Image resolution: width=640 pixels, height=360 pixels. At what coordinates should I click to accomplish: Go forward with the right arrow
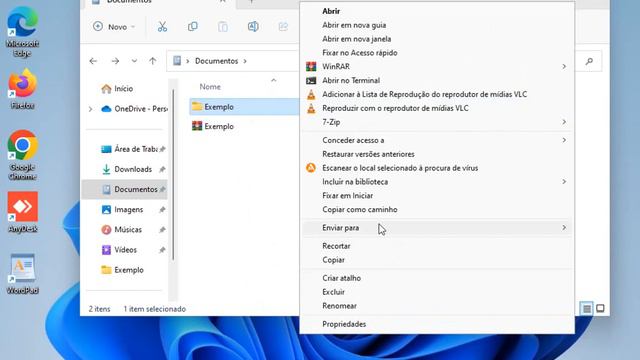click(x=115, y=61)
